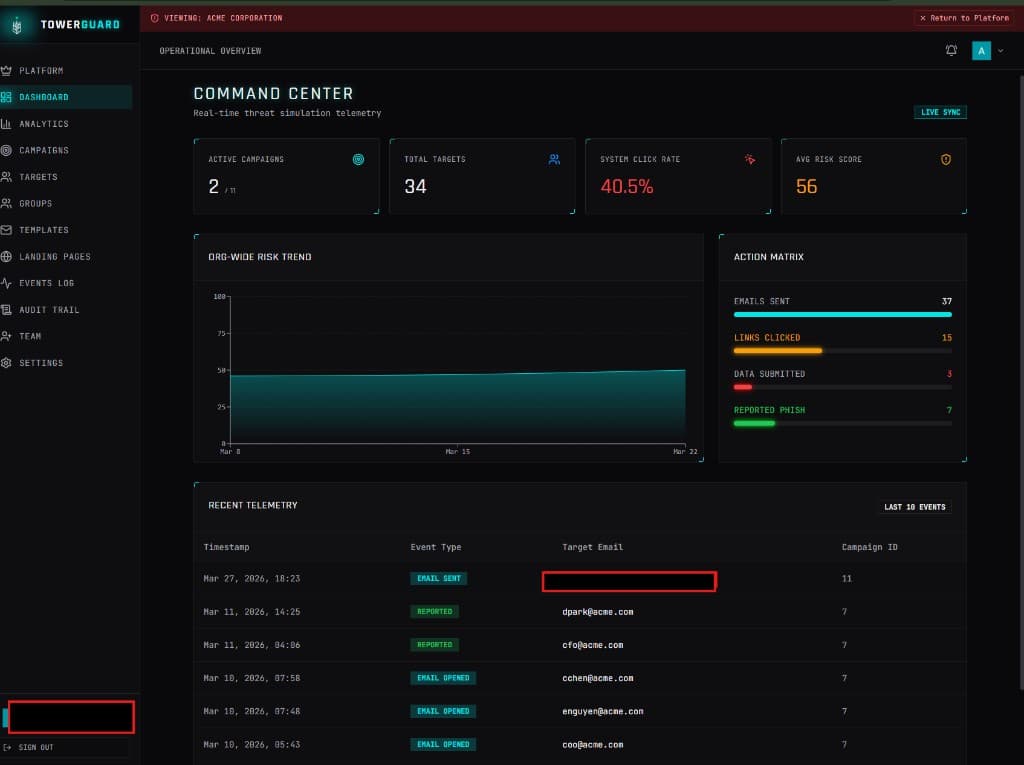Image resolution: width=1024 pixels, height=765 pixels.
Task: Toggle the LIVE SYNC indicator
Action: coord(939,112)
